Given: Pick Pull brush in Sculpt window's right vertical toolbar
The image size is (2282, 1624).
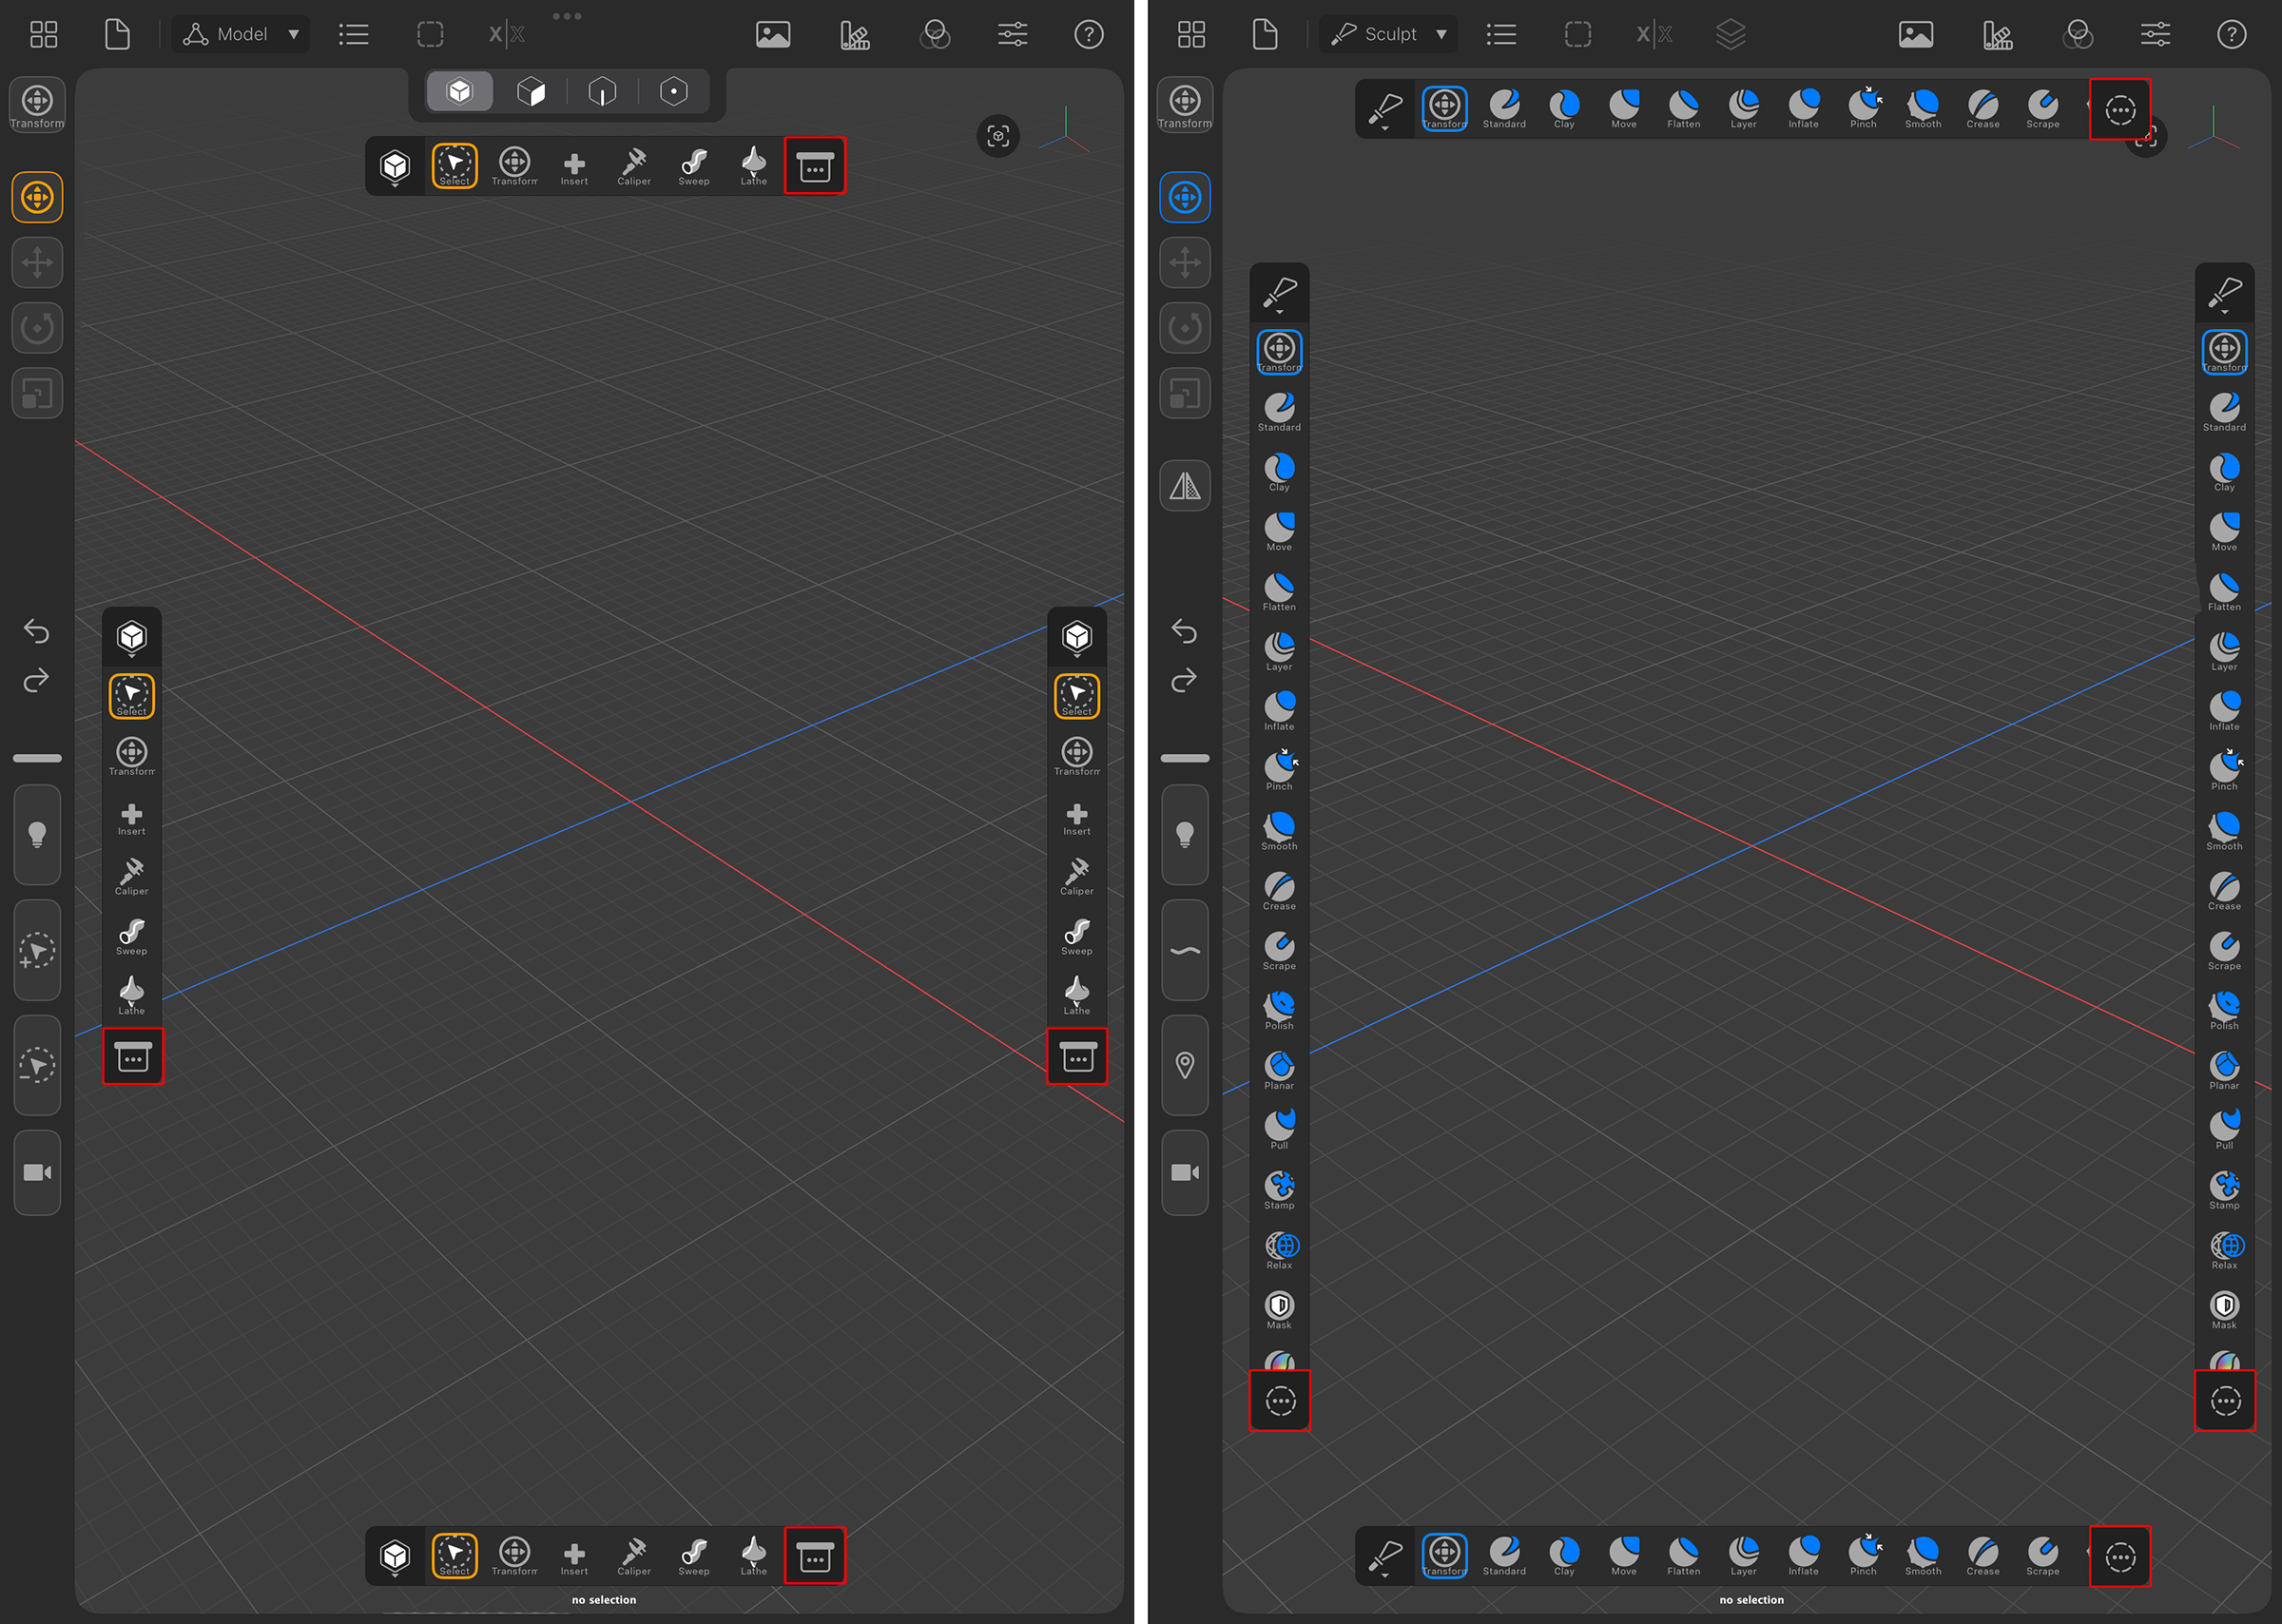Looking at the screenshot, I should click(2224, 1130).
